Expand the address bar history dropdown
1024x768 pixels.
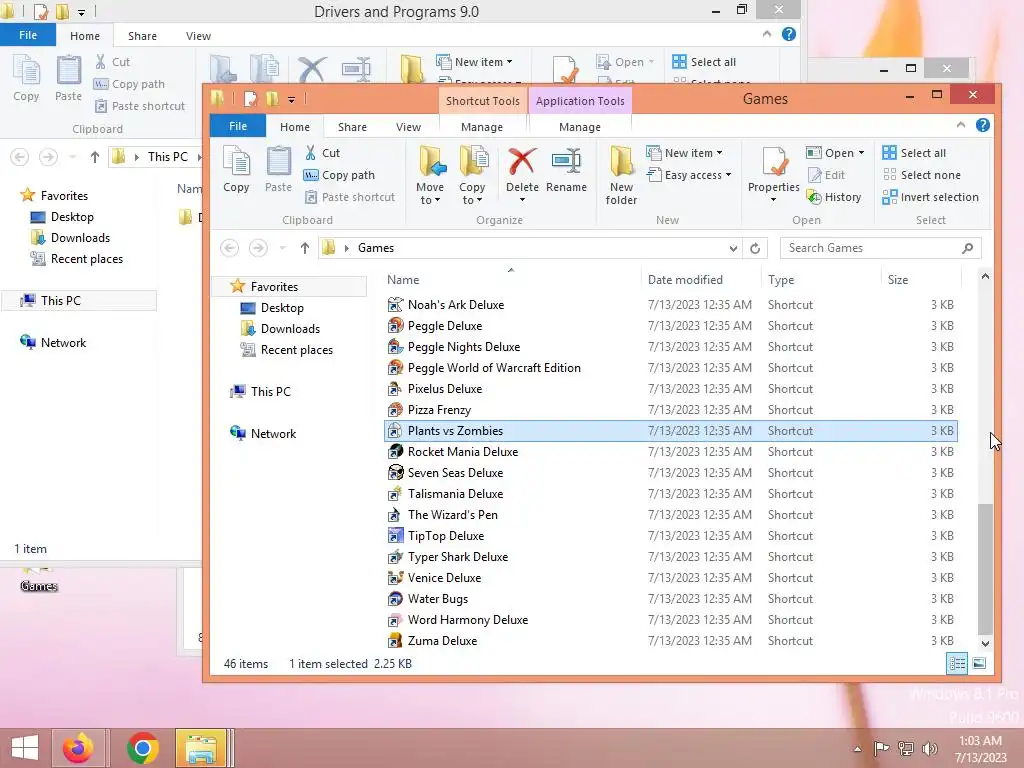coord(733,248)
